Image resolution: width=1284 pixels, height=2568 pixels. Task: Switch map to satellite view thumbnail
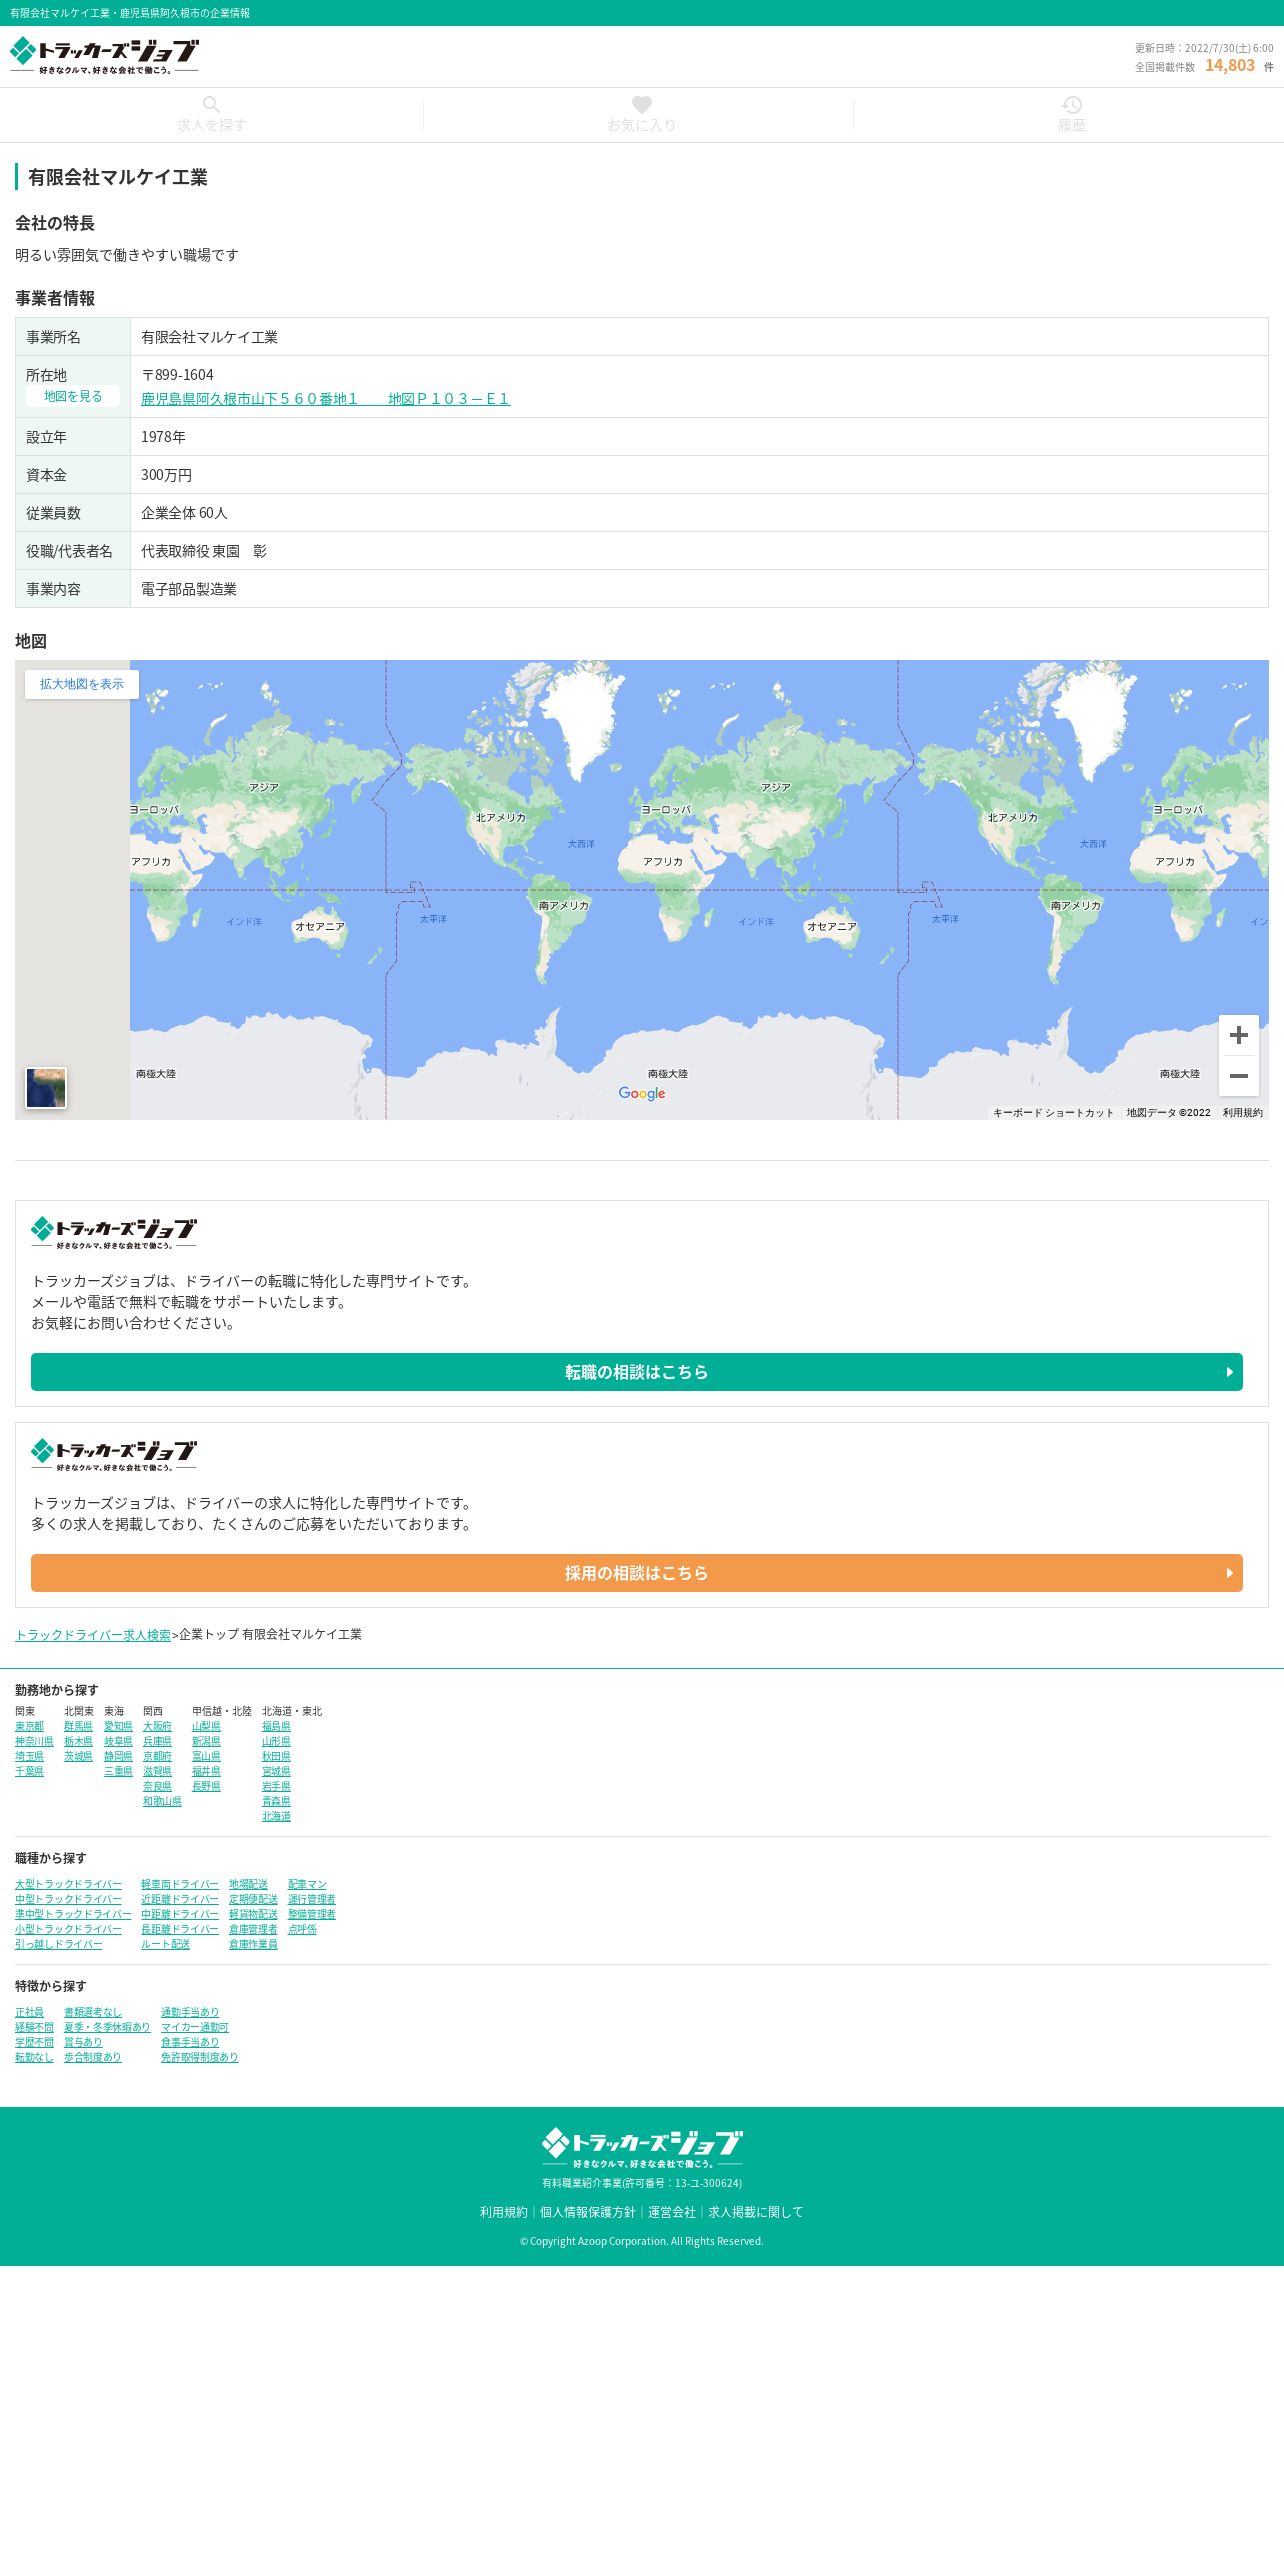pyautogui.click(x=46, y=1088)
